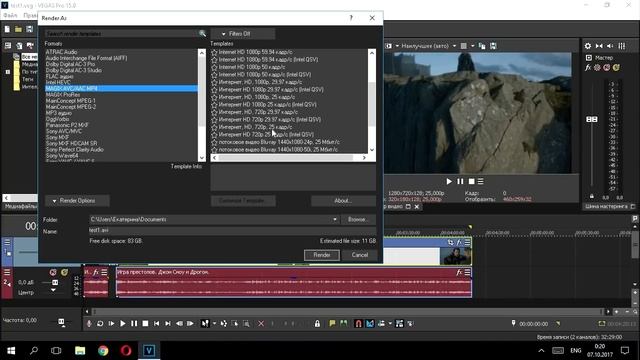Click the timeline Play button

click(x=122, y=324)
